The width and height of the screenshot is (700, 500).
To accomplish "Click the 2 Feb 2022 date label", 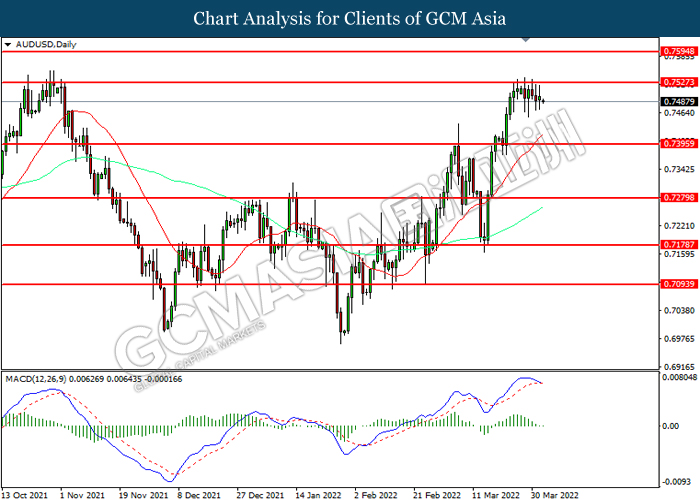I will pos(375,495).
